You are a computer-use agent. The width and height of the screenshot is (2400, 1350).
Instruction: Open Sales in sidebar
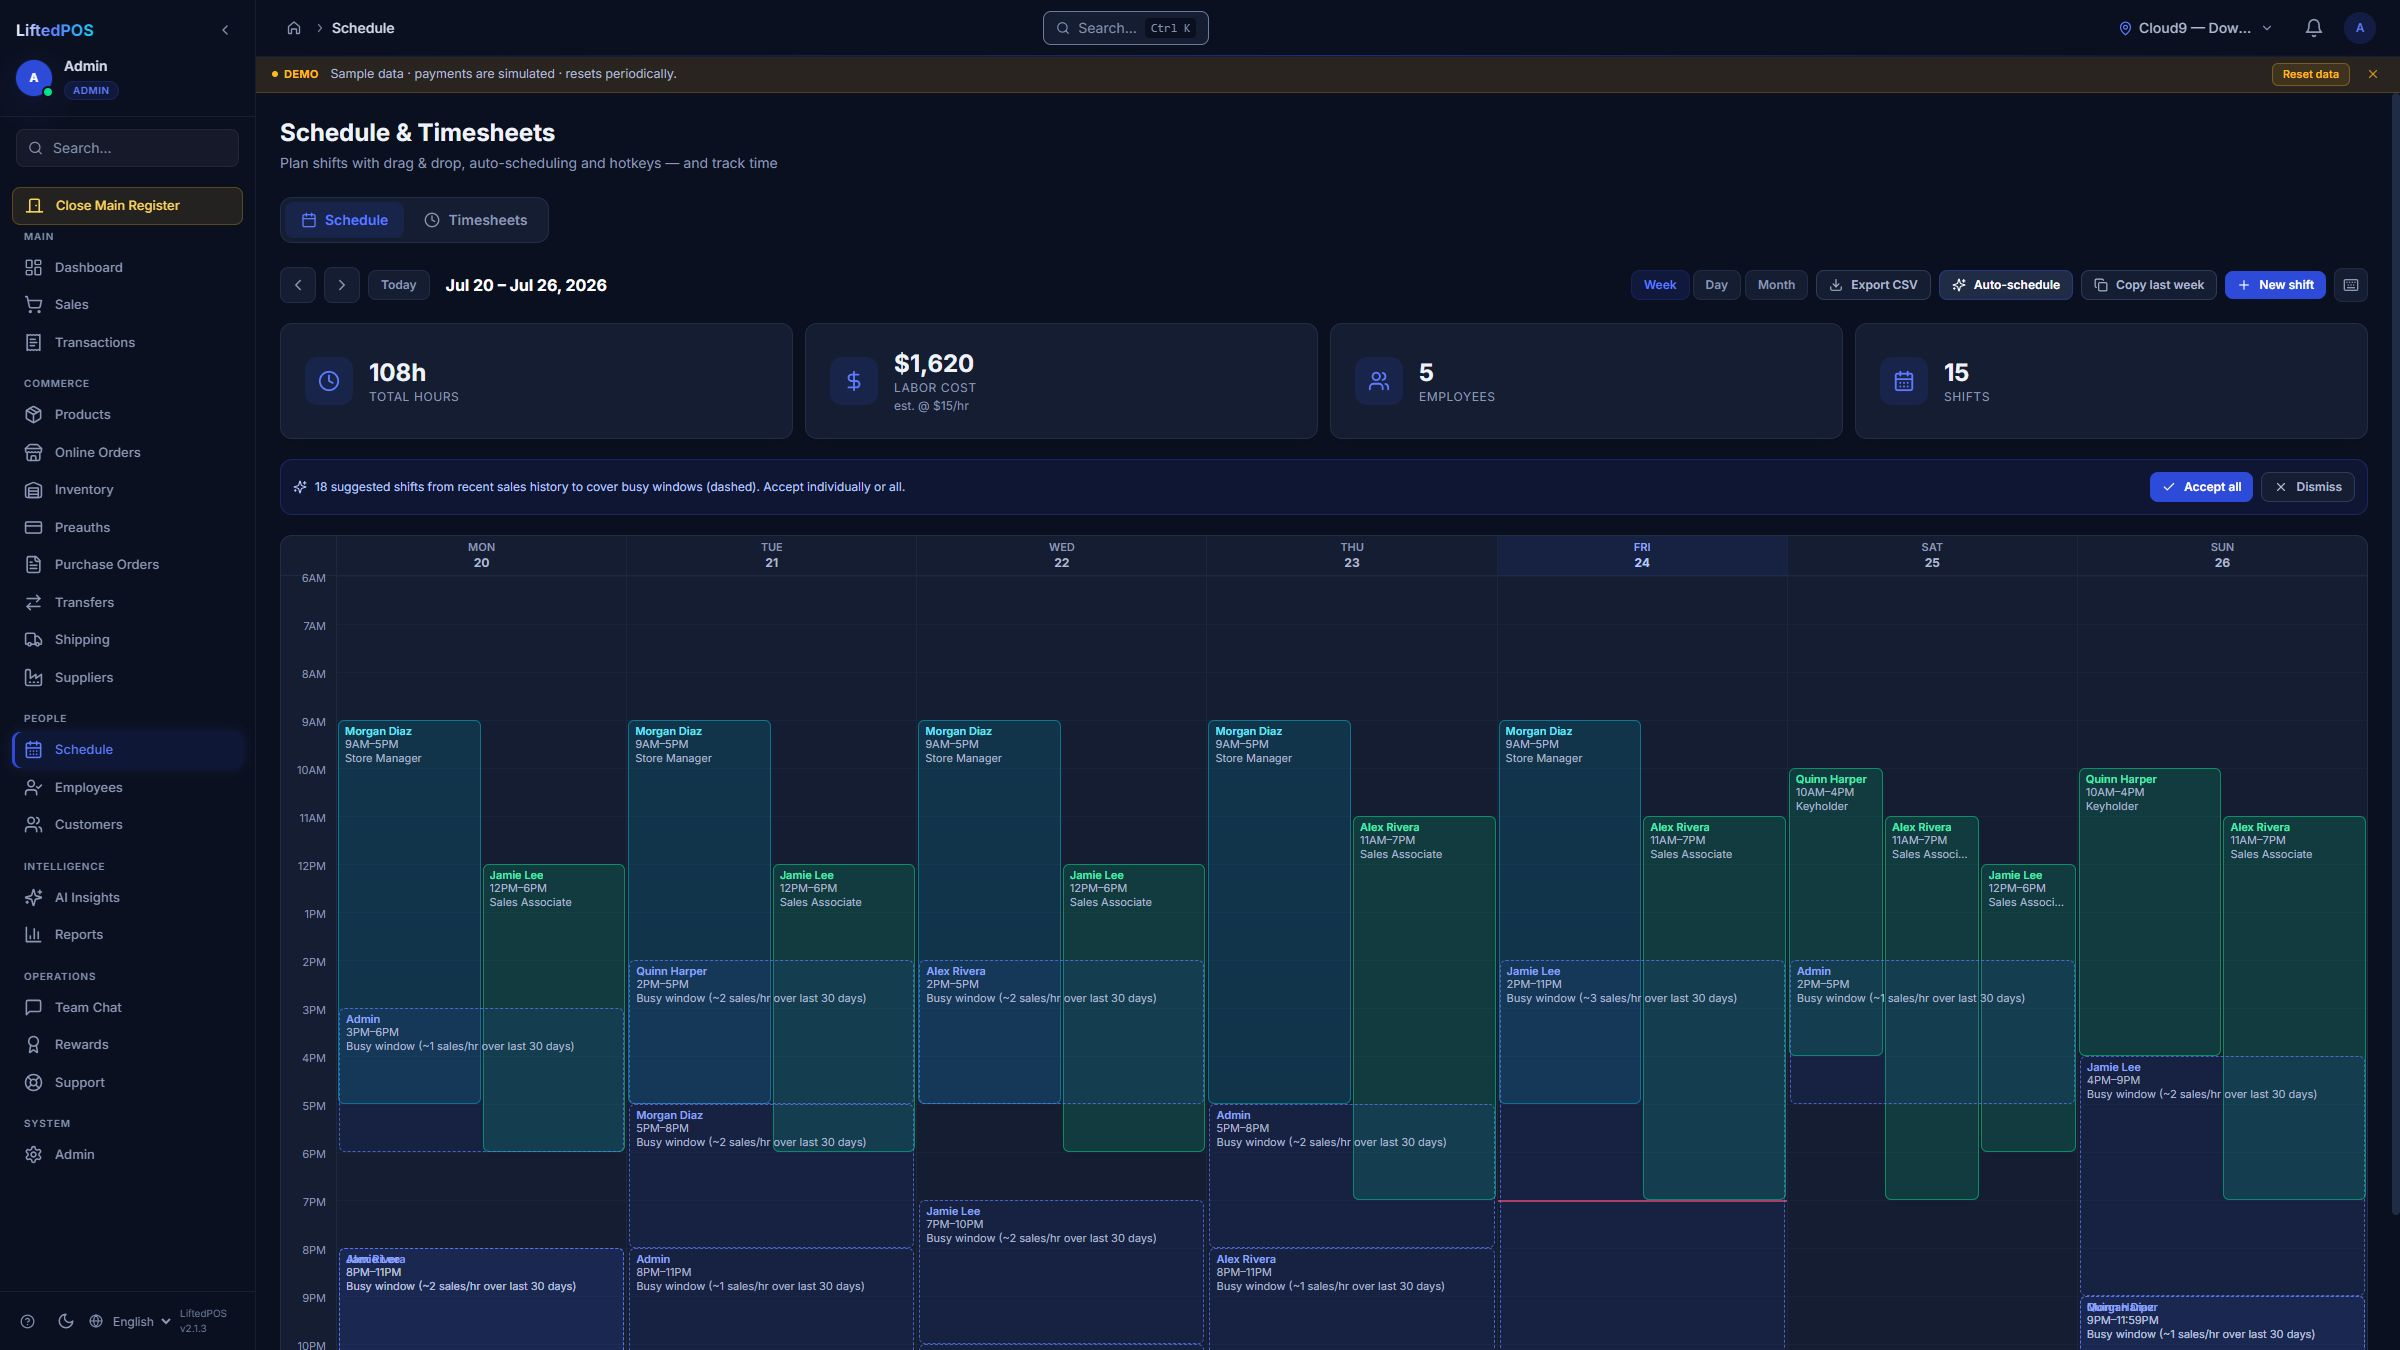coord(128,304)
